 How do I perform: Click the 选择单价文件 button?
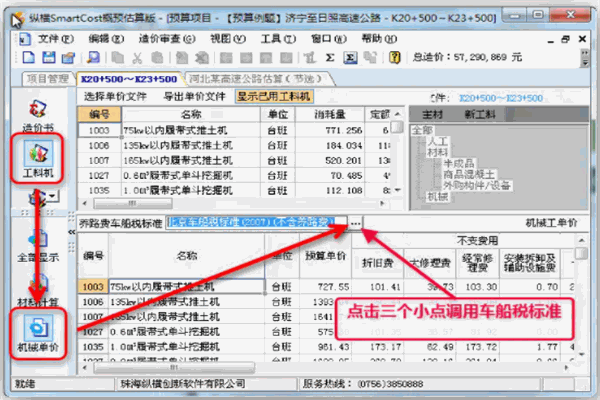[115, 96]
